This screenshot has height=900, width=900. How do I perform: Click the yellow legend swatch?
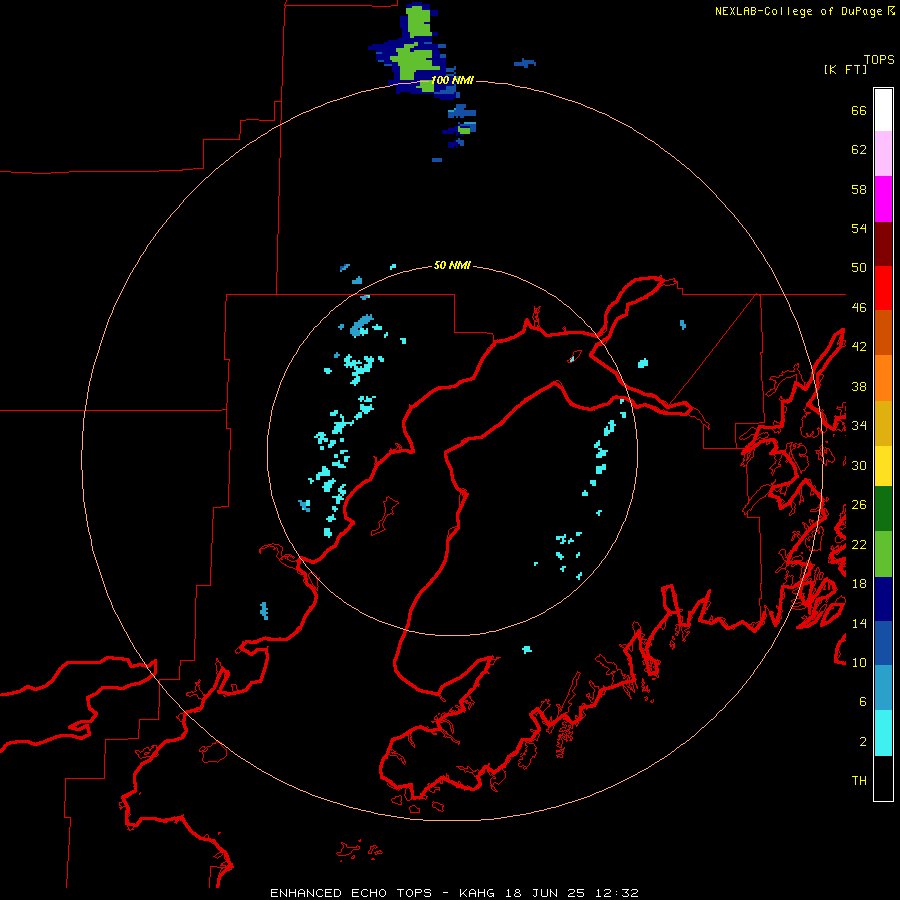[x=883, y=466]
